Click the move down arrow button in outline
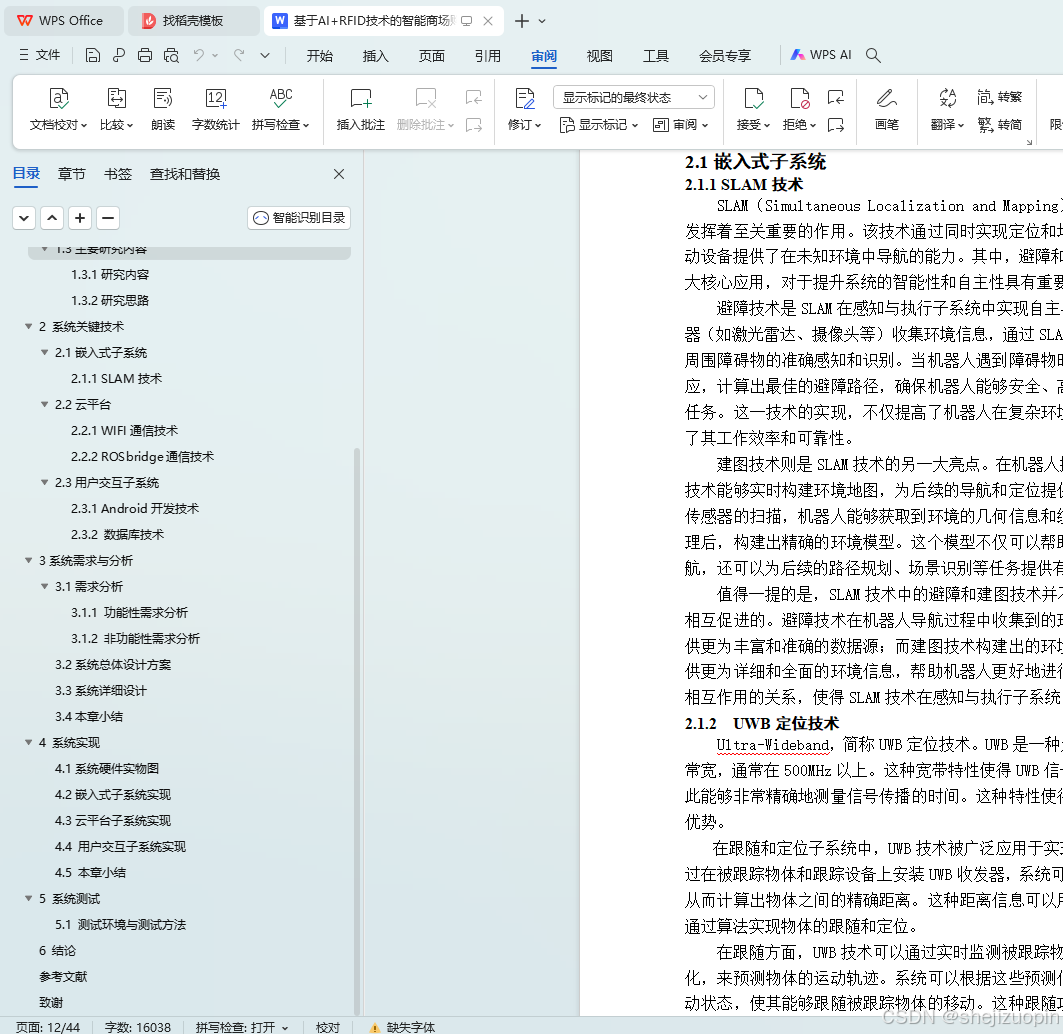This screenshot has height=1034, width=1063. [24, 218]
